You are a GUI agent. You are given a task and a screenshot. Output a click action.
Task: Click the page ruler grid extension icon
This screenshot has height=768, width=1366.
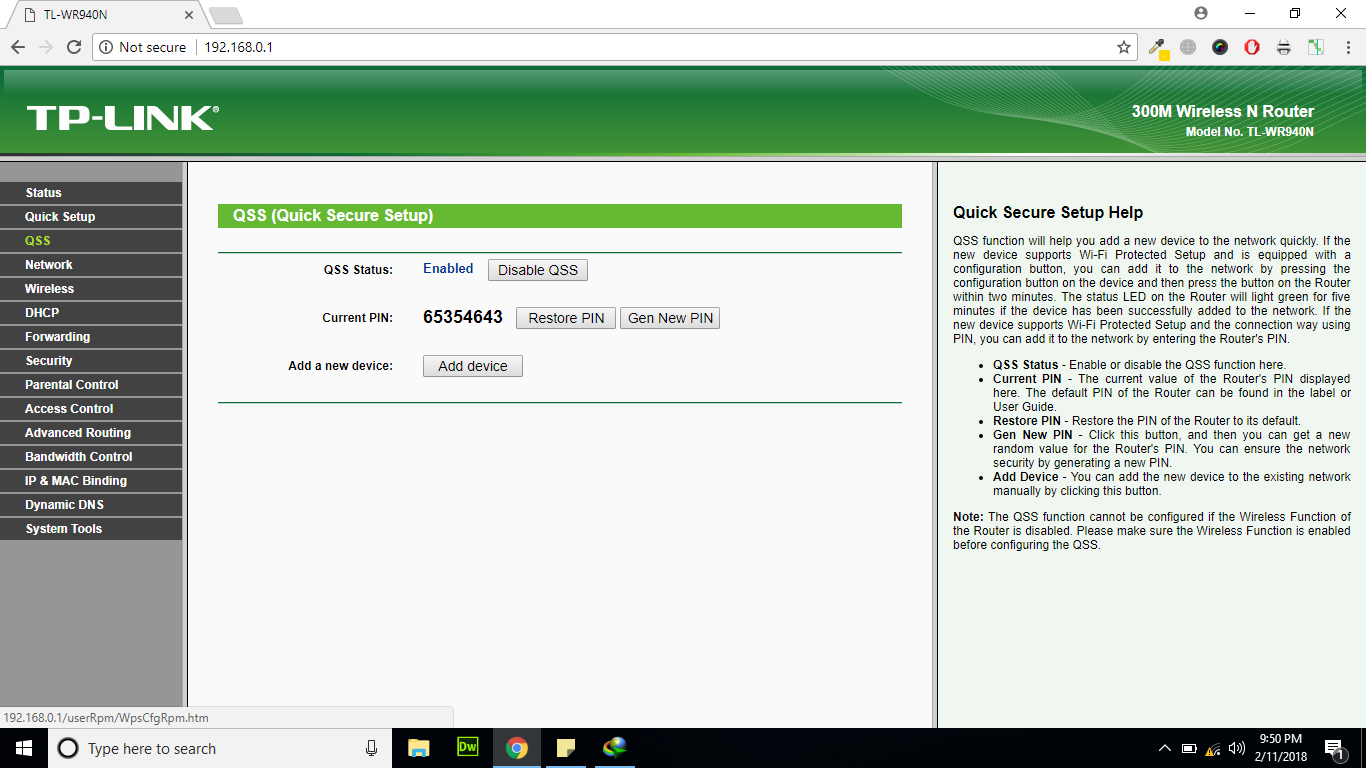1316,47
